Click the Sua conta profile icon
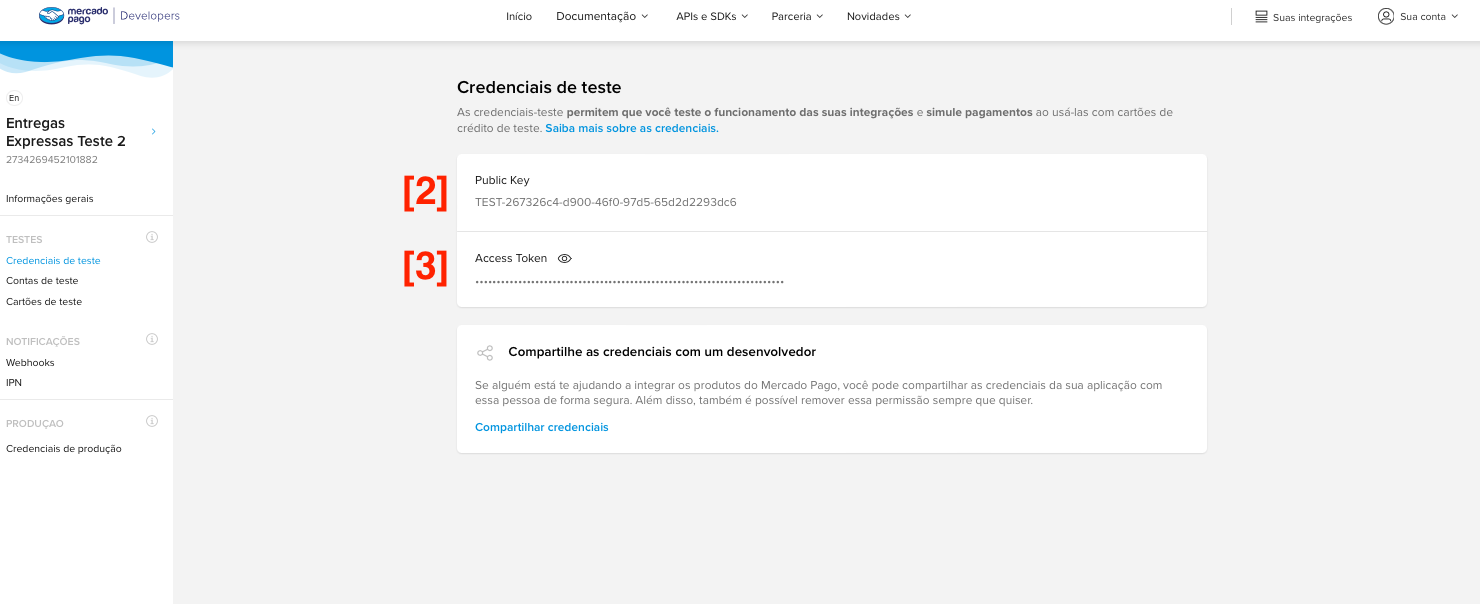This screenshot has height=604, width=1480. click(1386, 16)
